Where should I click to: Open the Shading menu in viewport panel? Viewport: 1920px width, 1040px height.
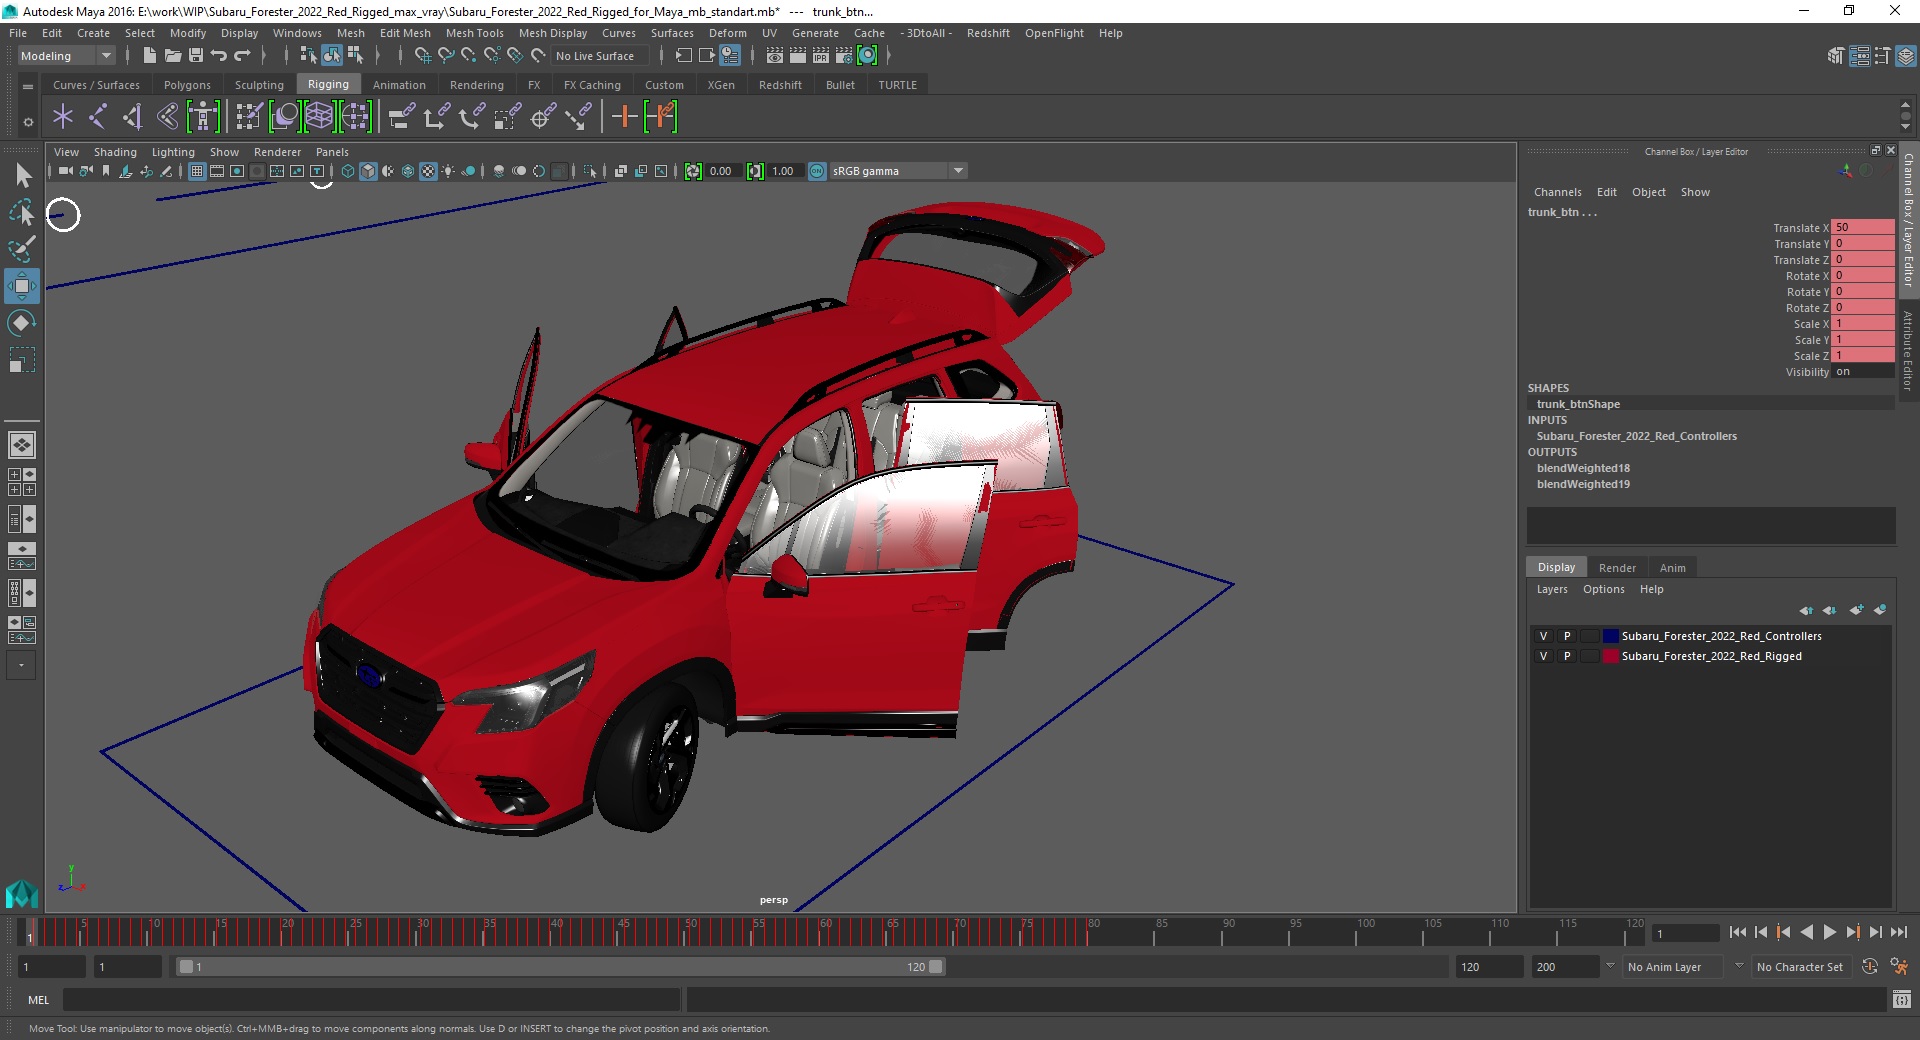pyautogui.click(x=115, y=152)
